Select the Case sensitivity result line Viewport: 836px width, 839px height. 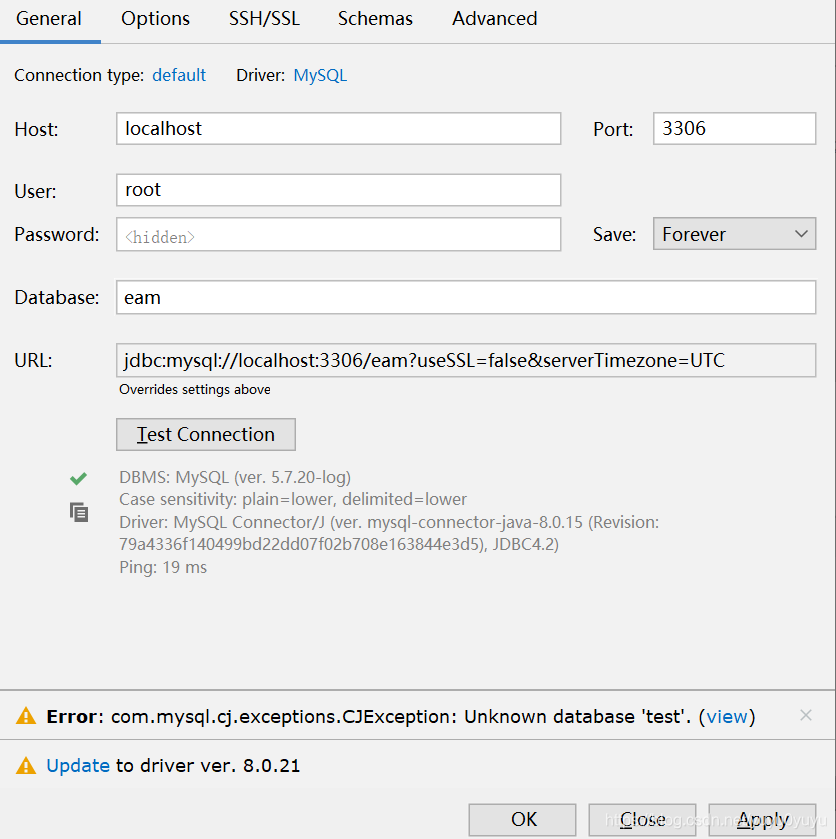293,499
